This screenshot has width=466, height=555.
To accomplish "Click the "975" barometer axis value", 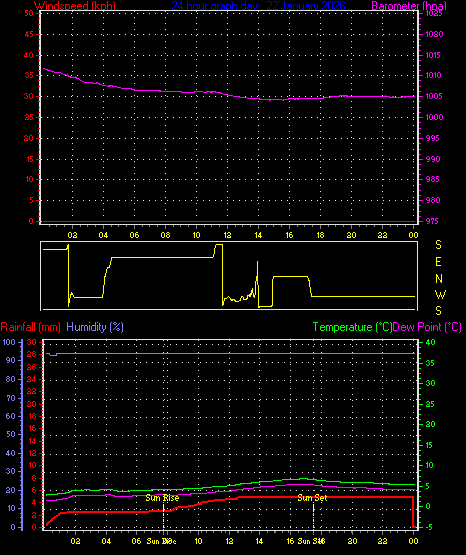I will click(433, 221).
